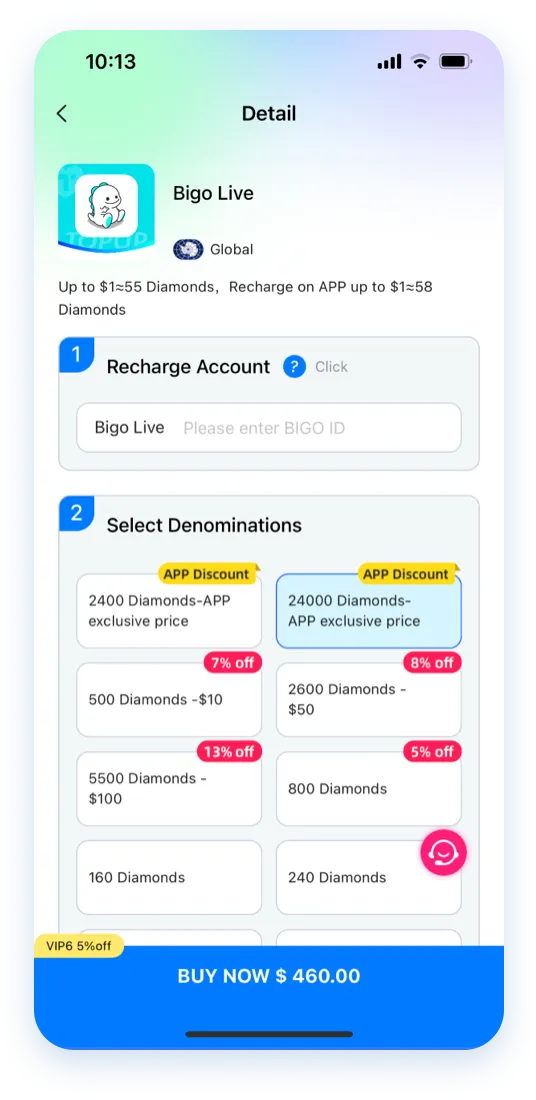Screen dimensions: 536x1100
Task: Tap the Global region globe icon
Action: pos(188,249)
